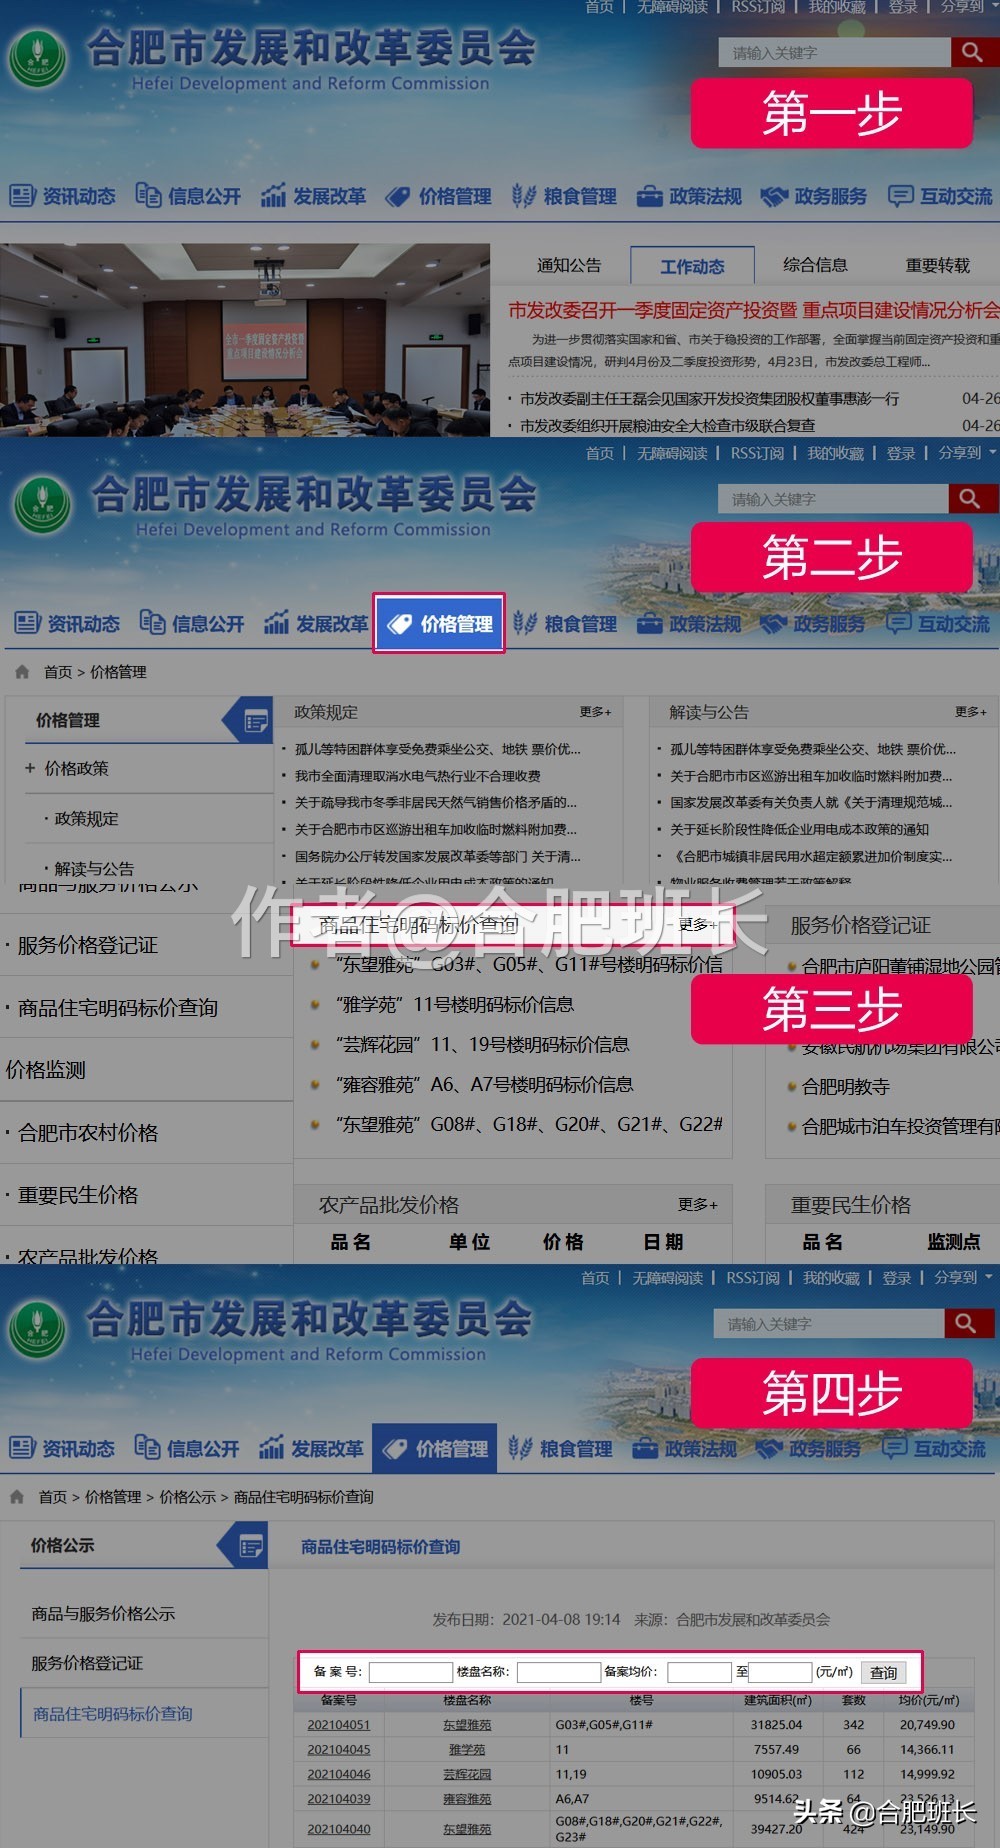
Task: Open "东望雅苑" G08#、G18#、G20# listing
Action: (529, 1124)
